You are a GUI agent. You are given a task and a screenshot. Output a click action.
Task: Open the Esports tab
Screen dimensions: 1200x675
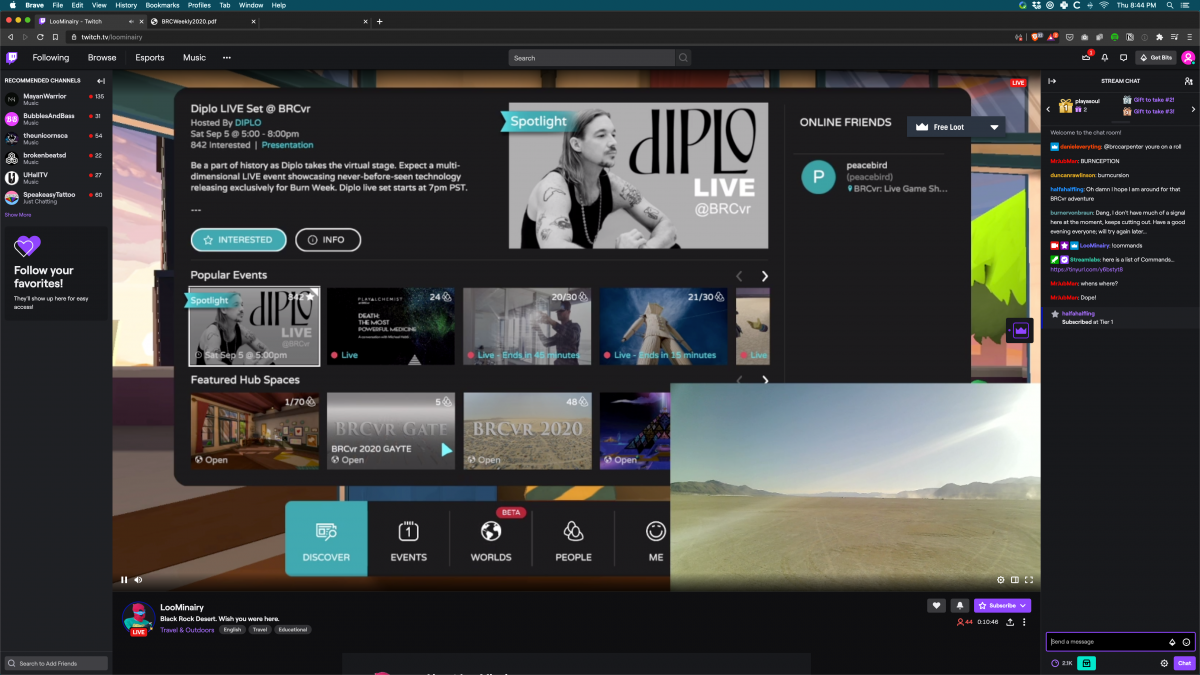point(150,58)
